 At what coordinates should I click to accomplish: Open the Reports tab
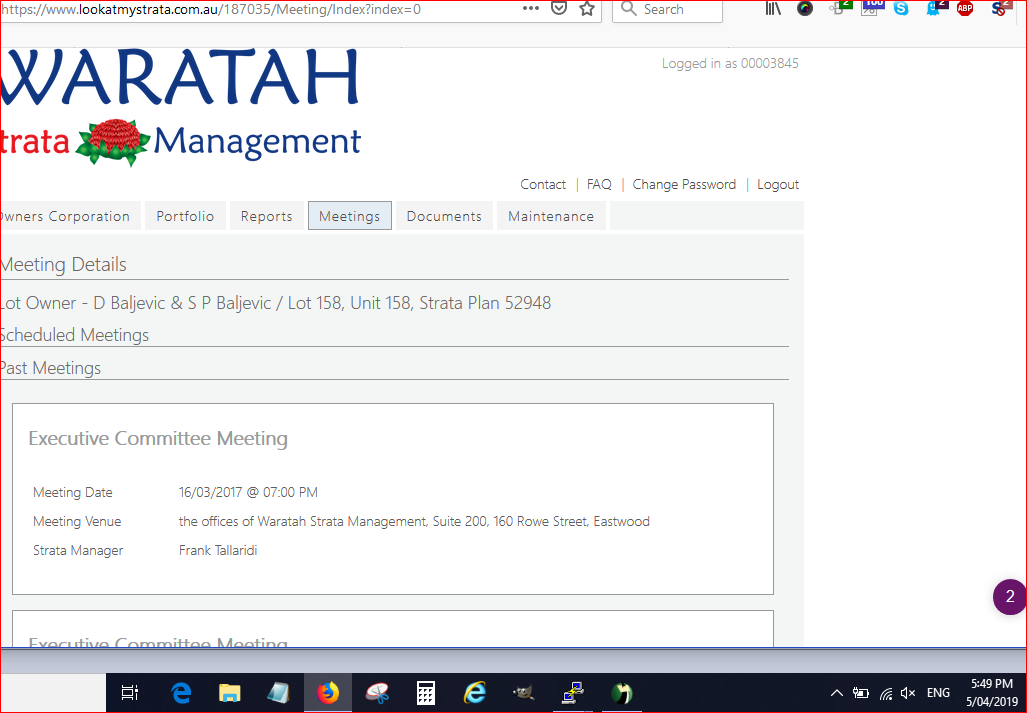[x=267, y=216]
